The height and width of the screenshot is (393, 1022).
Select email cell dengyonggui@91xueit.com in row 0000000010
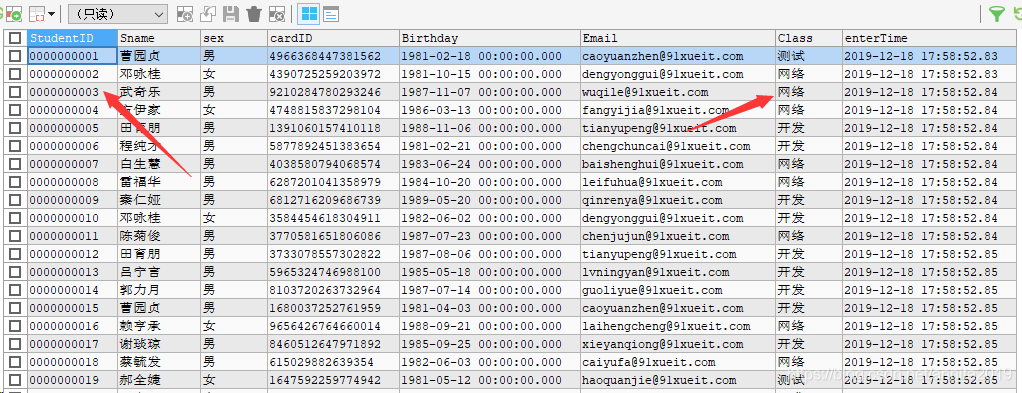click(x=678, y=218)
